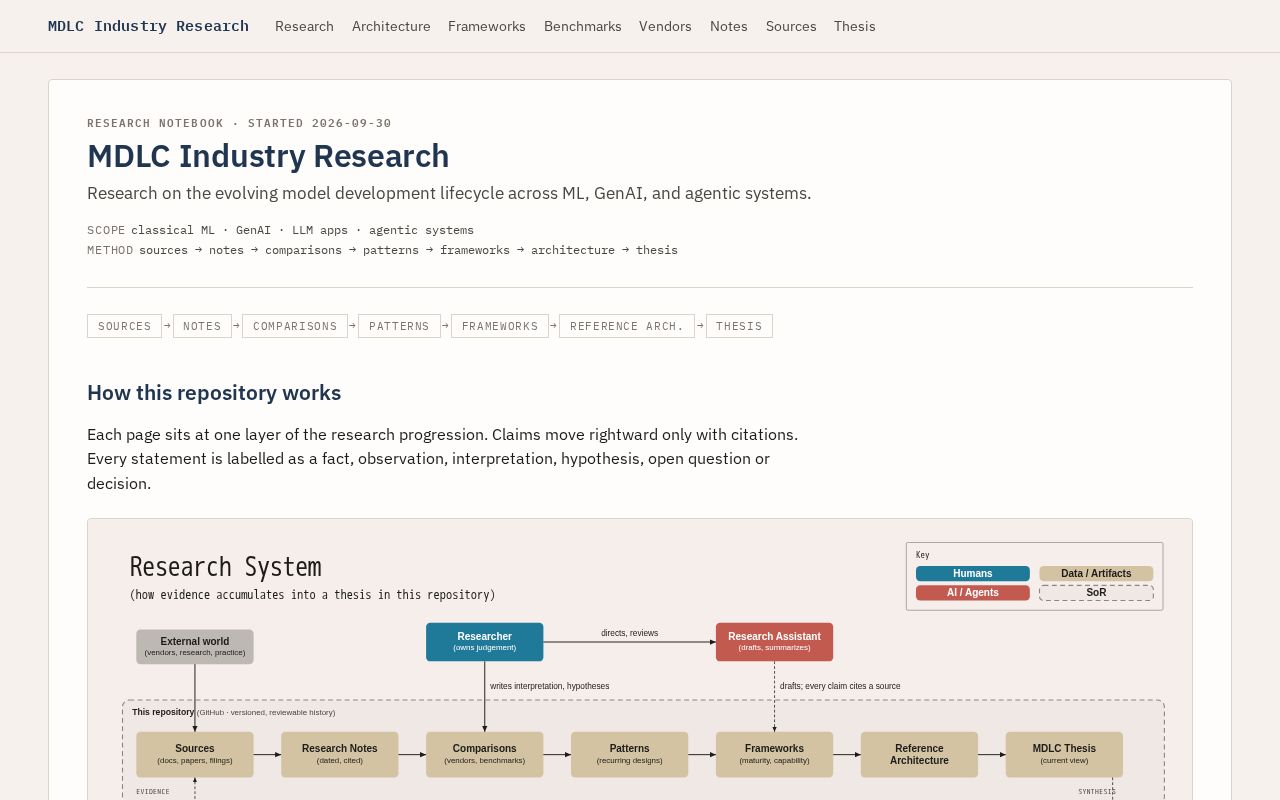The width and height of the screenshot is (1280, 800).
Task: Select the Research Assistant diagram node
Action: 774,642
